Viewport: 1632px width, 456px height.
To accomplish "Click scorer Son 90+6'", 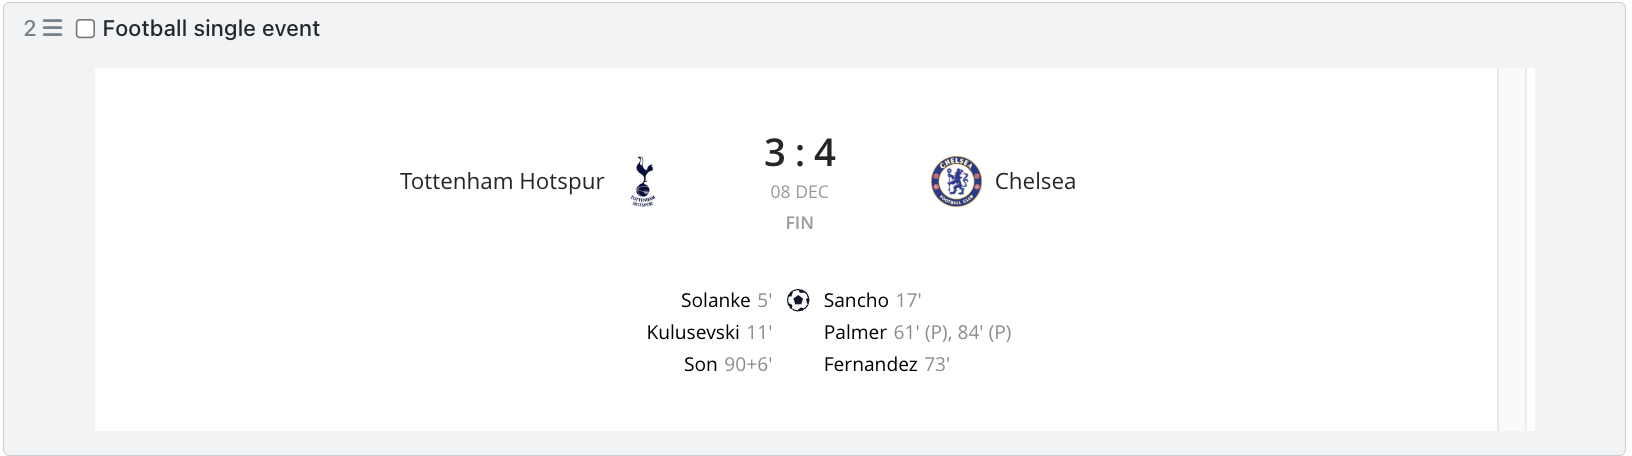I will (x=728, y=364).
